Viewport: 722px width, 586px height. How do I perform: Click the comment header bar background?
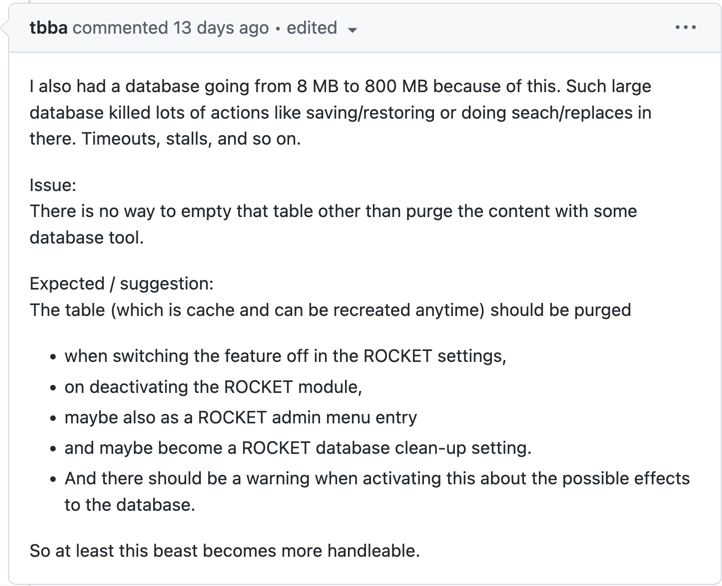520,28
